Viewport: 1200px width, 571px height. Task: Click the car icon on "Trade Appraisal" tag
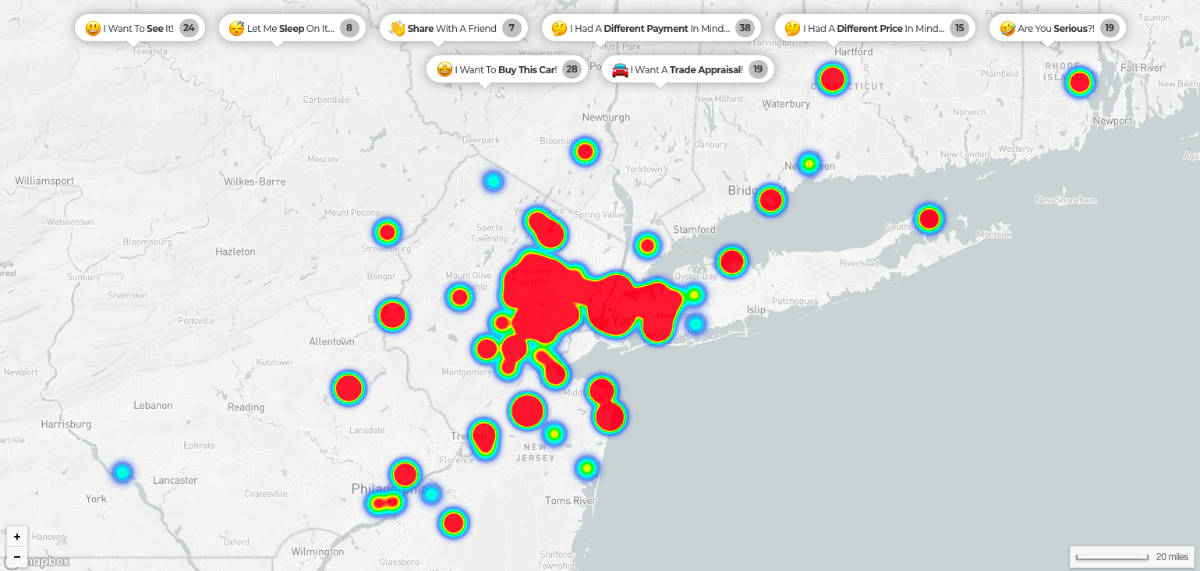tap(620, 69)
